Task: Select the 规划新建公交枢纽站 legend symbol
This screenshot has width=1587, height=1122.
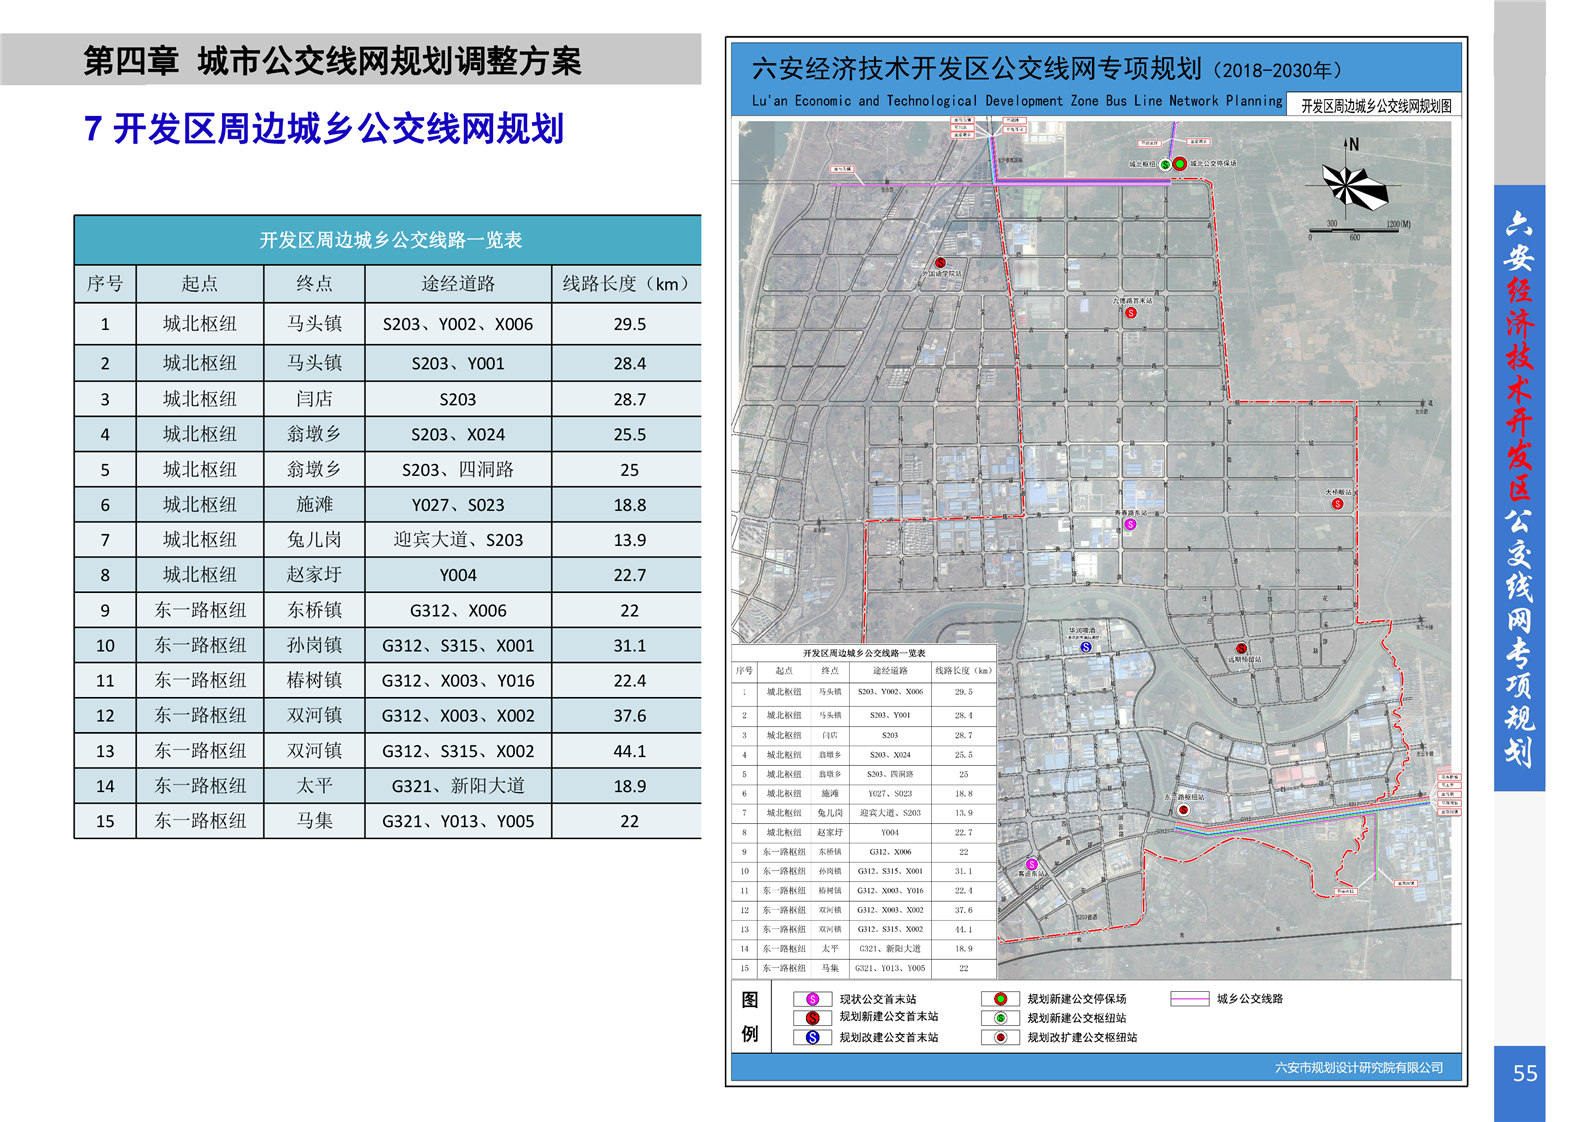Action: point(1000,1018)
